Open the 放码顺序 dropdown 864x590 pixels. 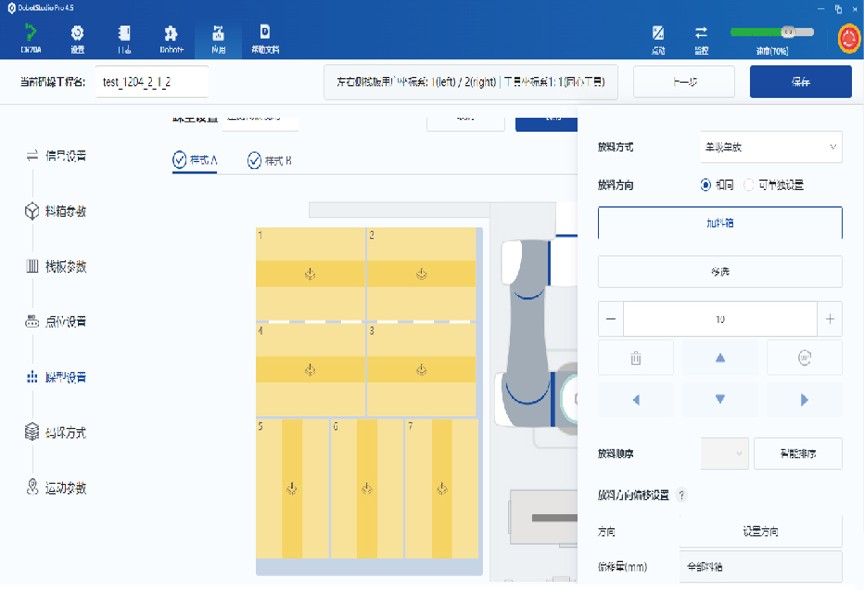pyautogui.click(x=724, y=453)
